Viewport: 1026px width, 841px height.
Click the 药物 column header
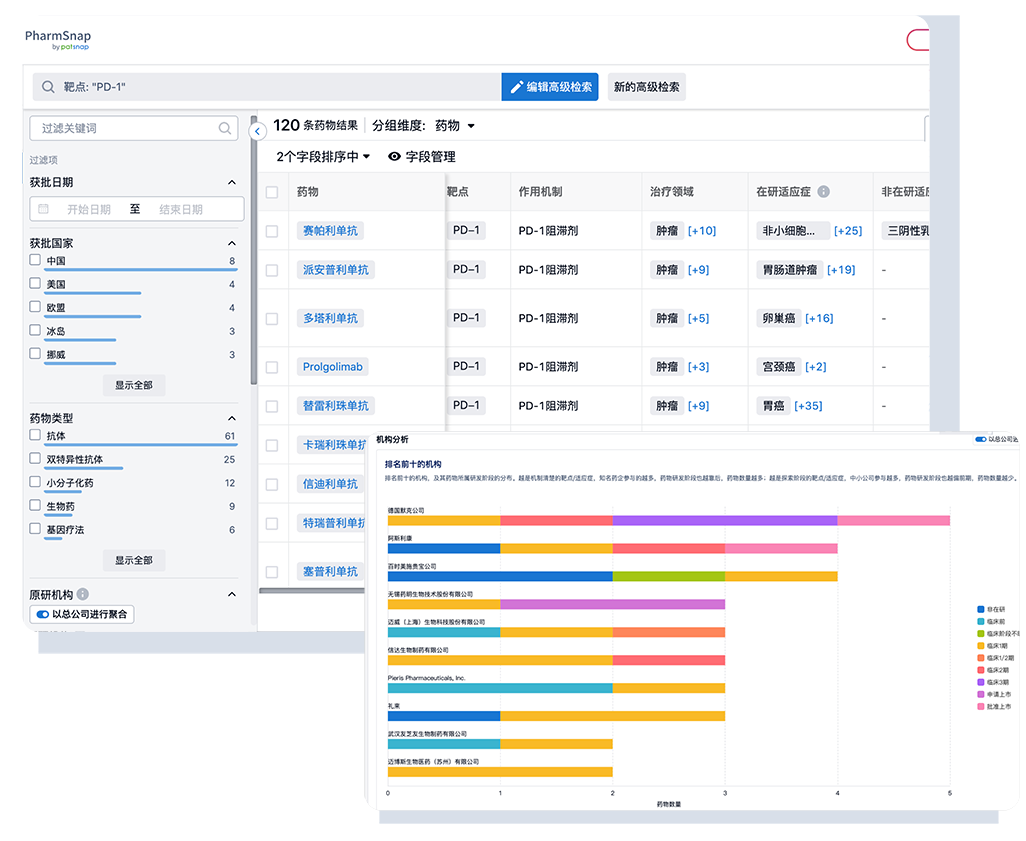coord(308,192)
